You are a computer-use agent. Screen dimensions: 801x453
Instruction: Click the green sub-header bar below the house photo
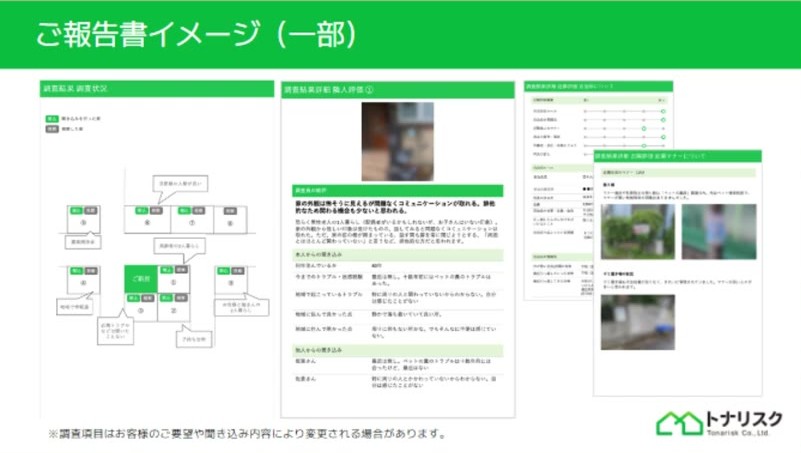pyautogui.click(x=397, y=190)
